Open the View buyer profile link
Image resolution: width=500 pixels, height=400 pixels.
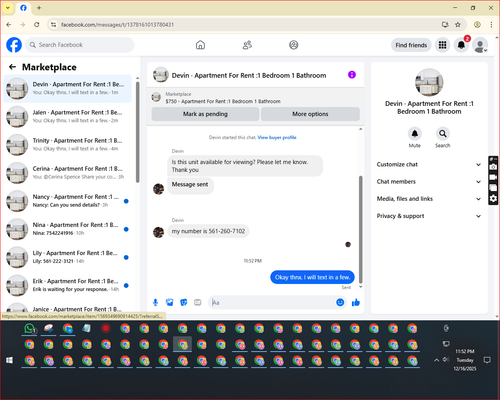(277, 137)
